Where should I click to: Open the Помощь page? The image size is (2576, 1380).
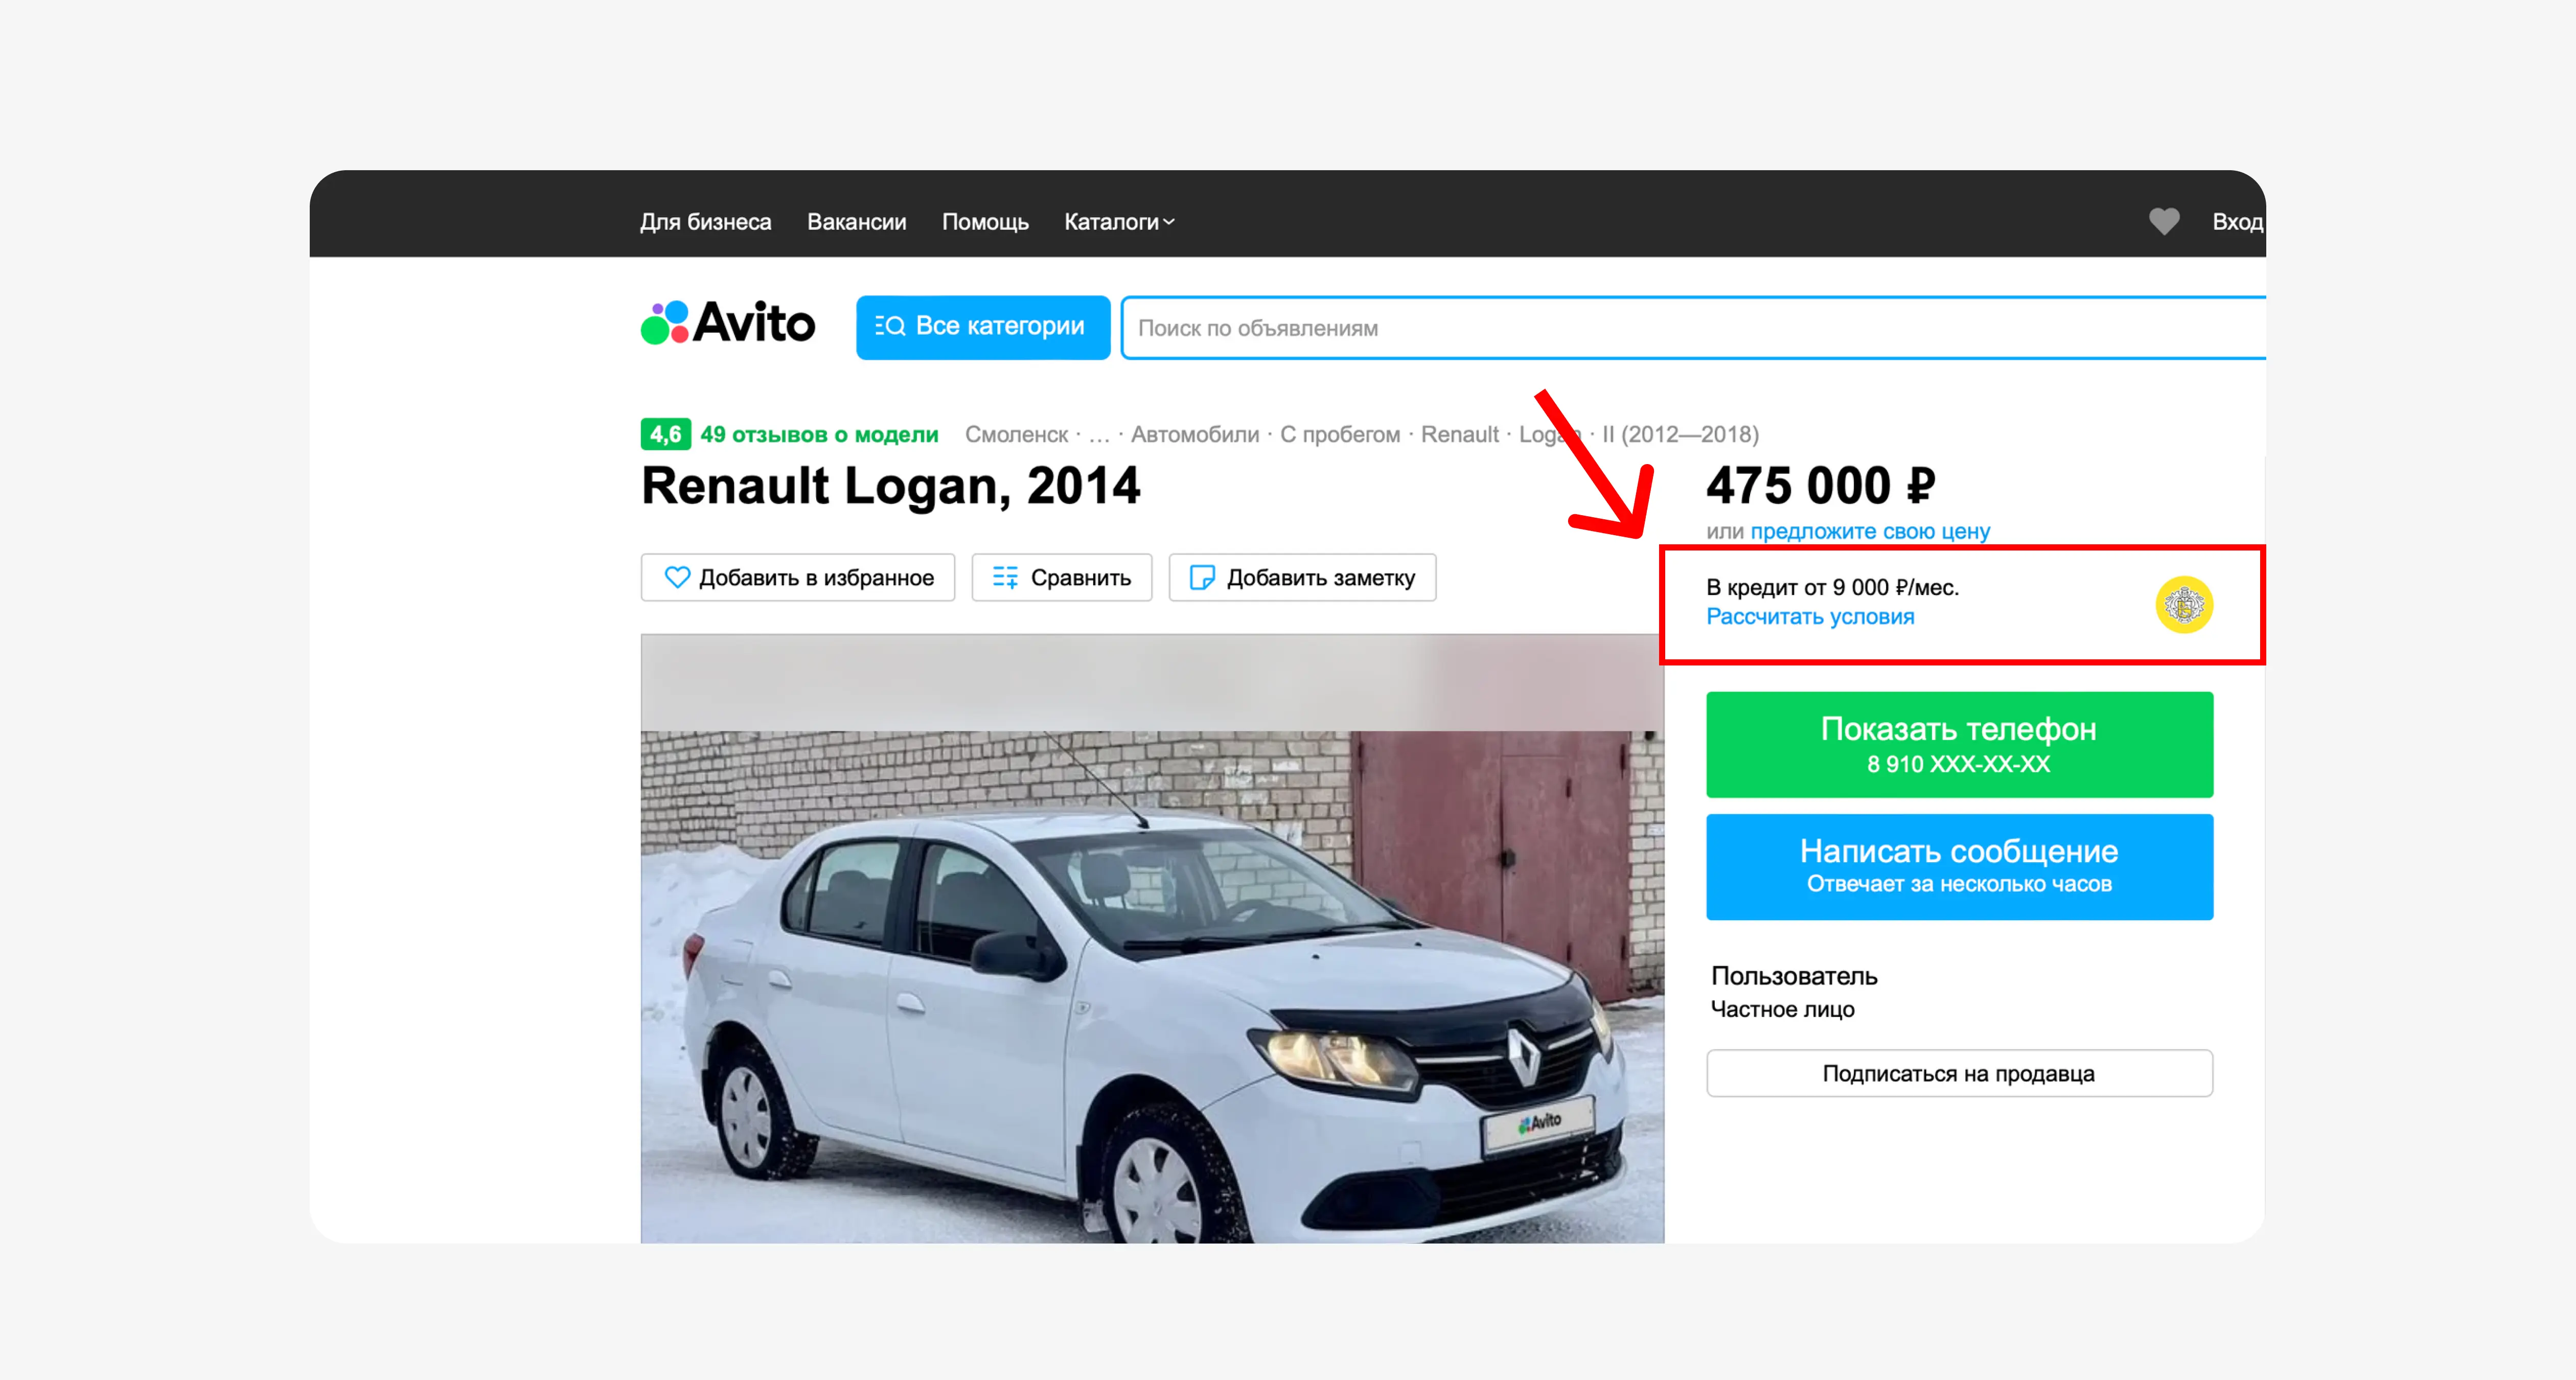(x=985, y=222)
